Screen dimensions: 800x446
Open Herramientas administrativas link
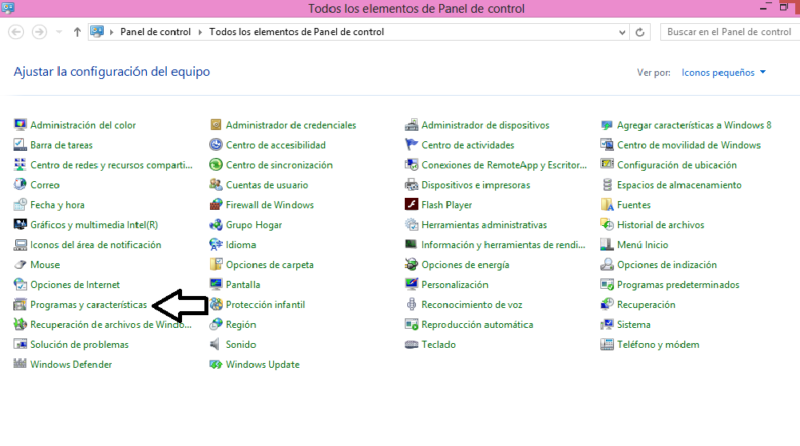[484, 225]
